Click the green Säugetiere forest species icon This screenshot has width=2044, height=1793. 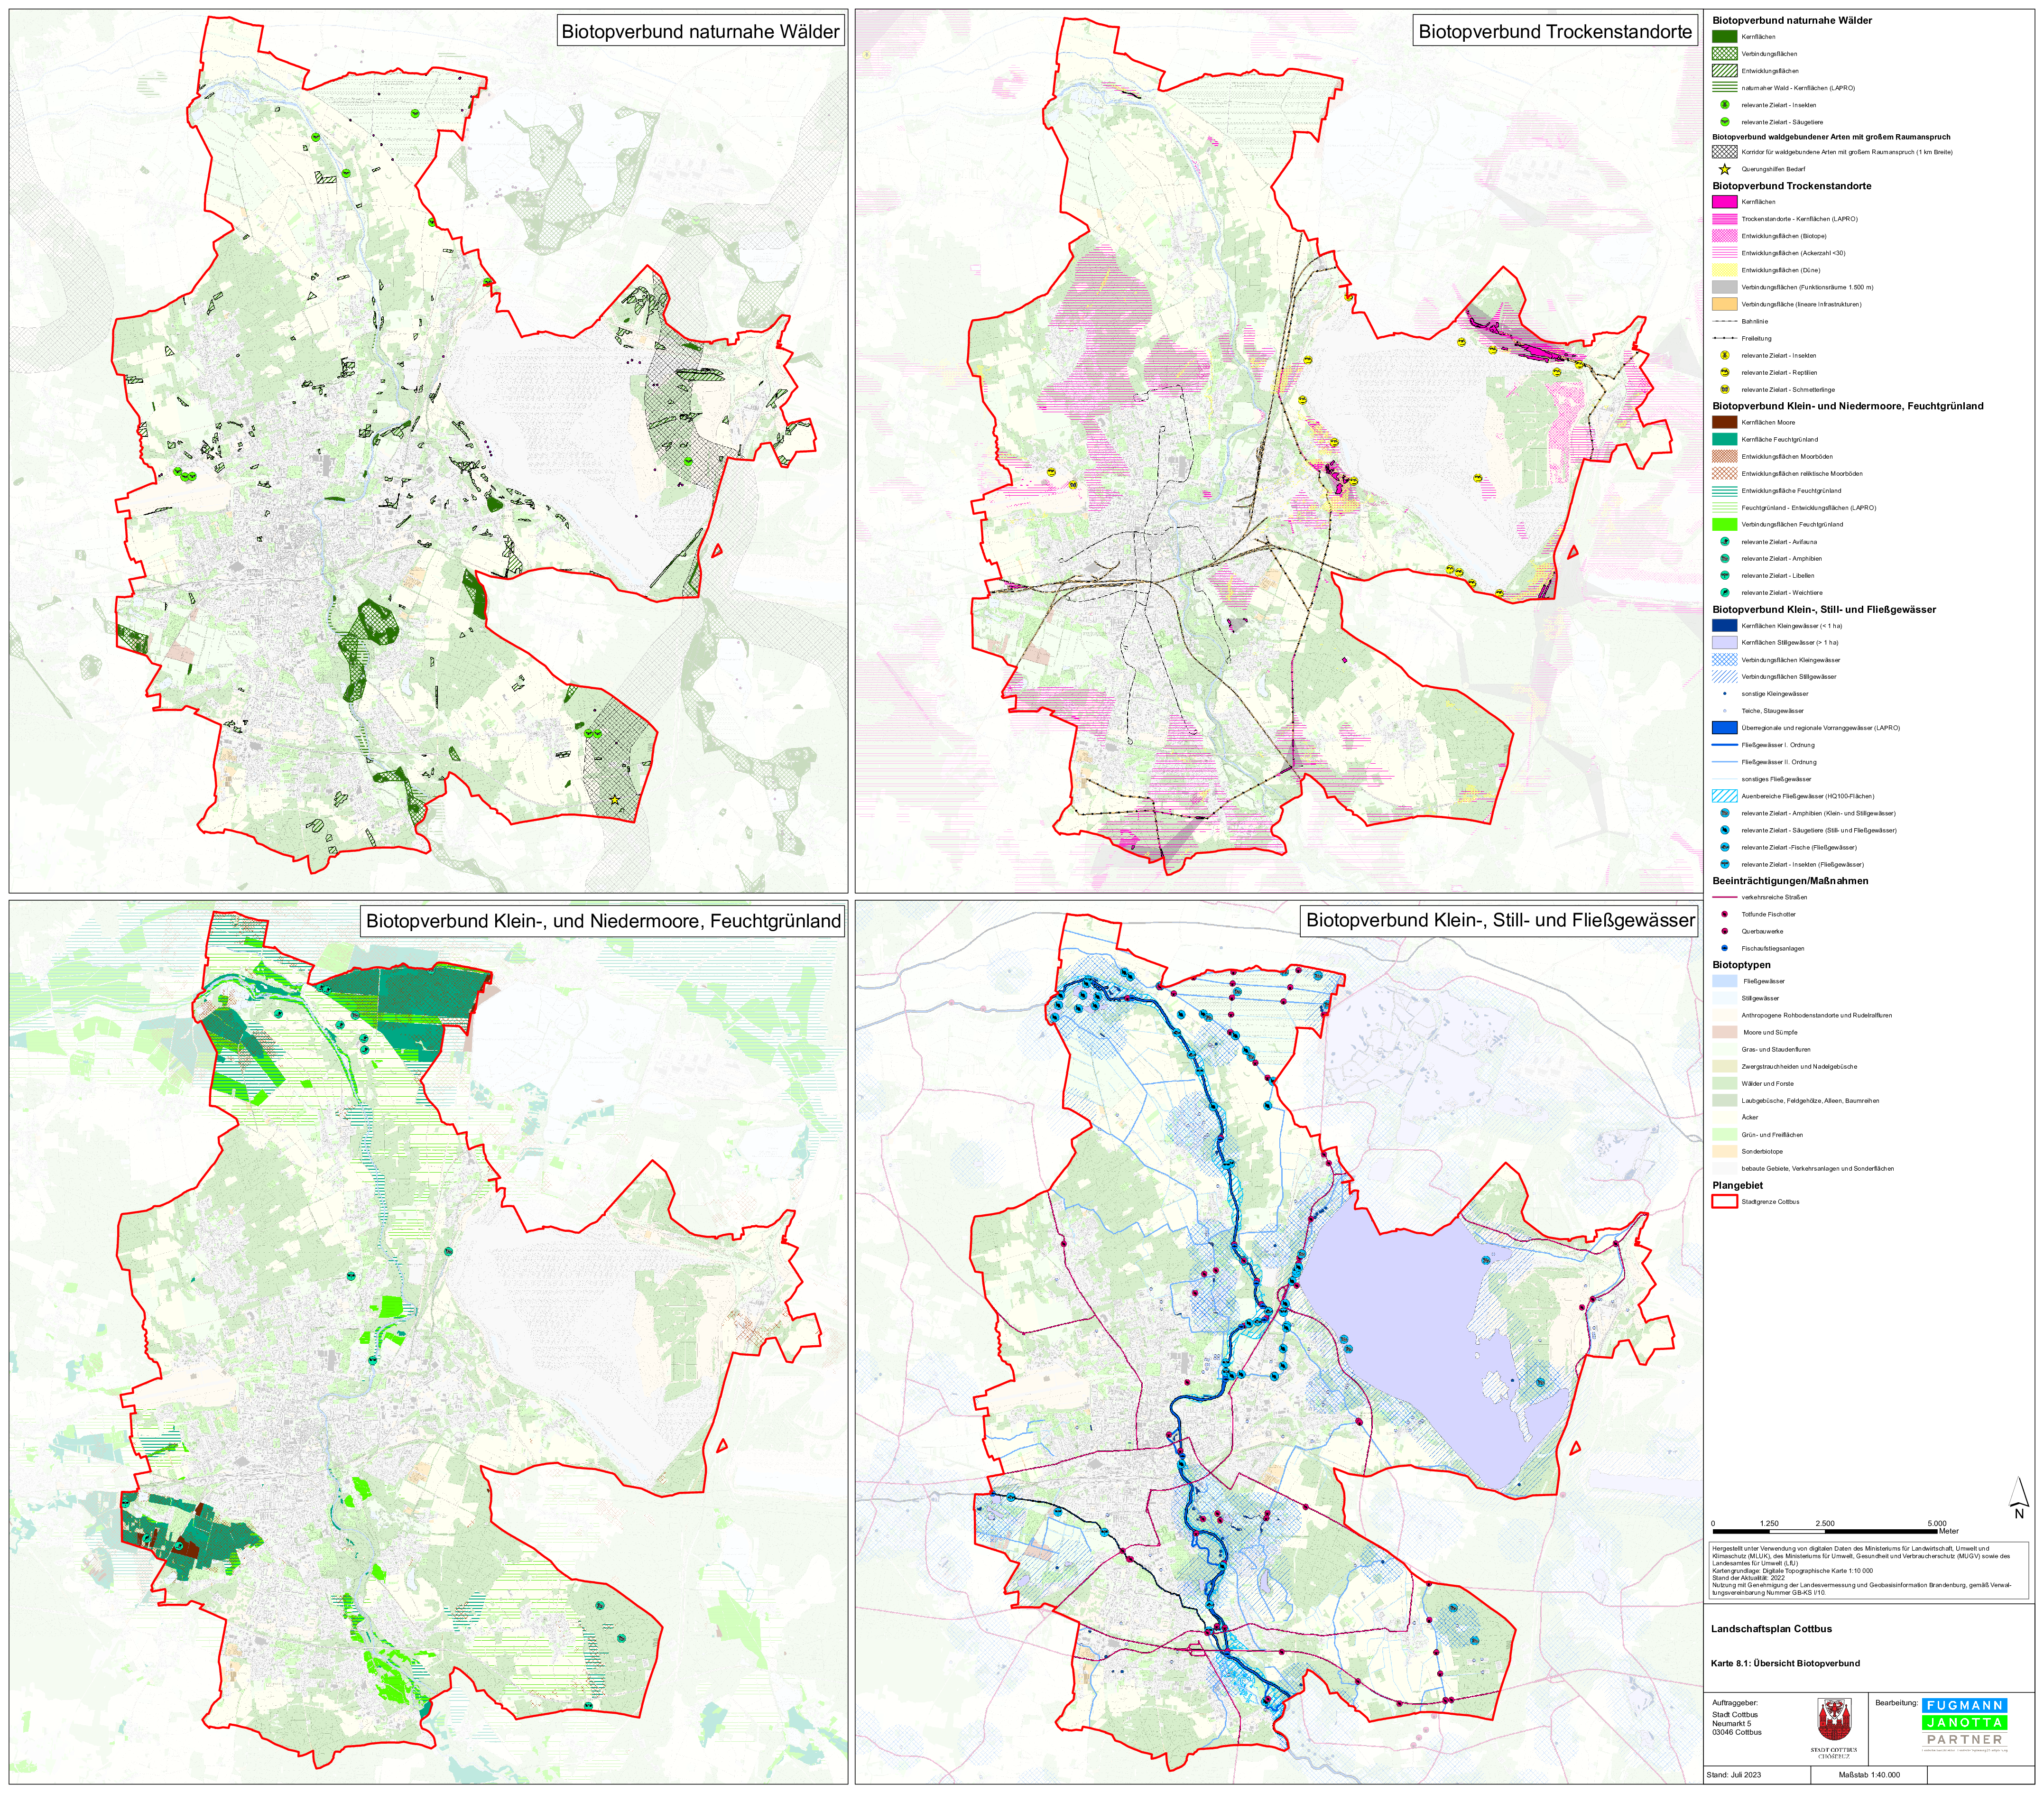pos(1725,122)
